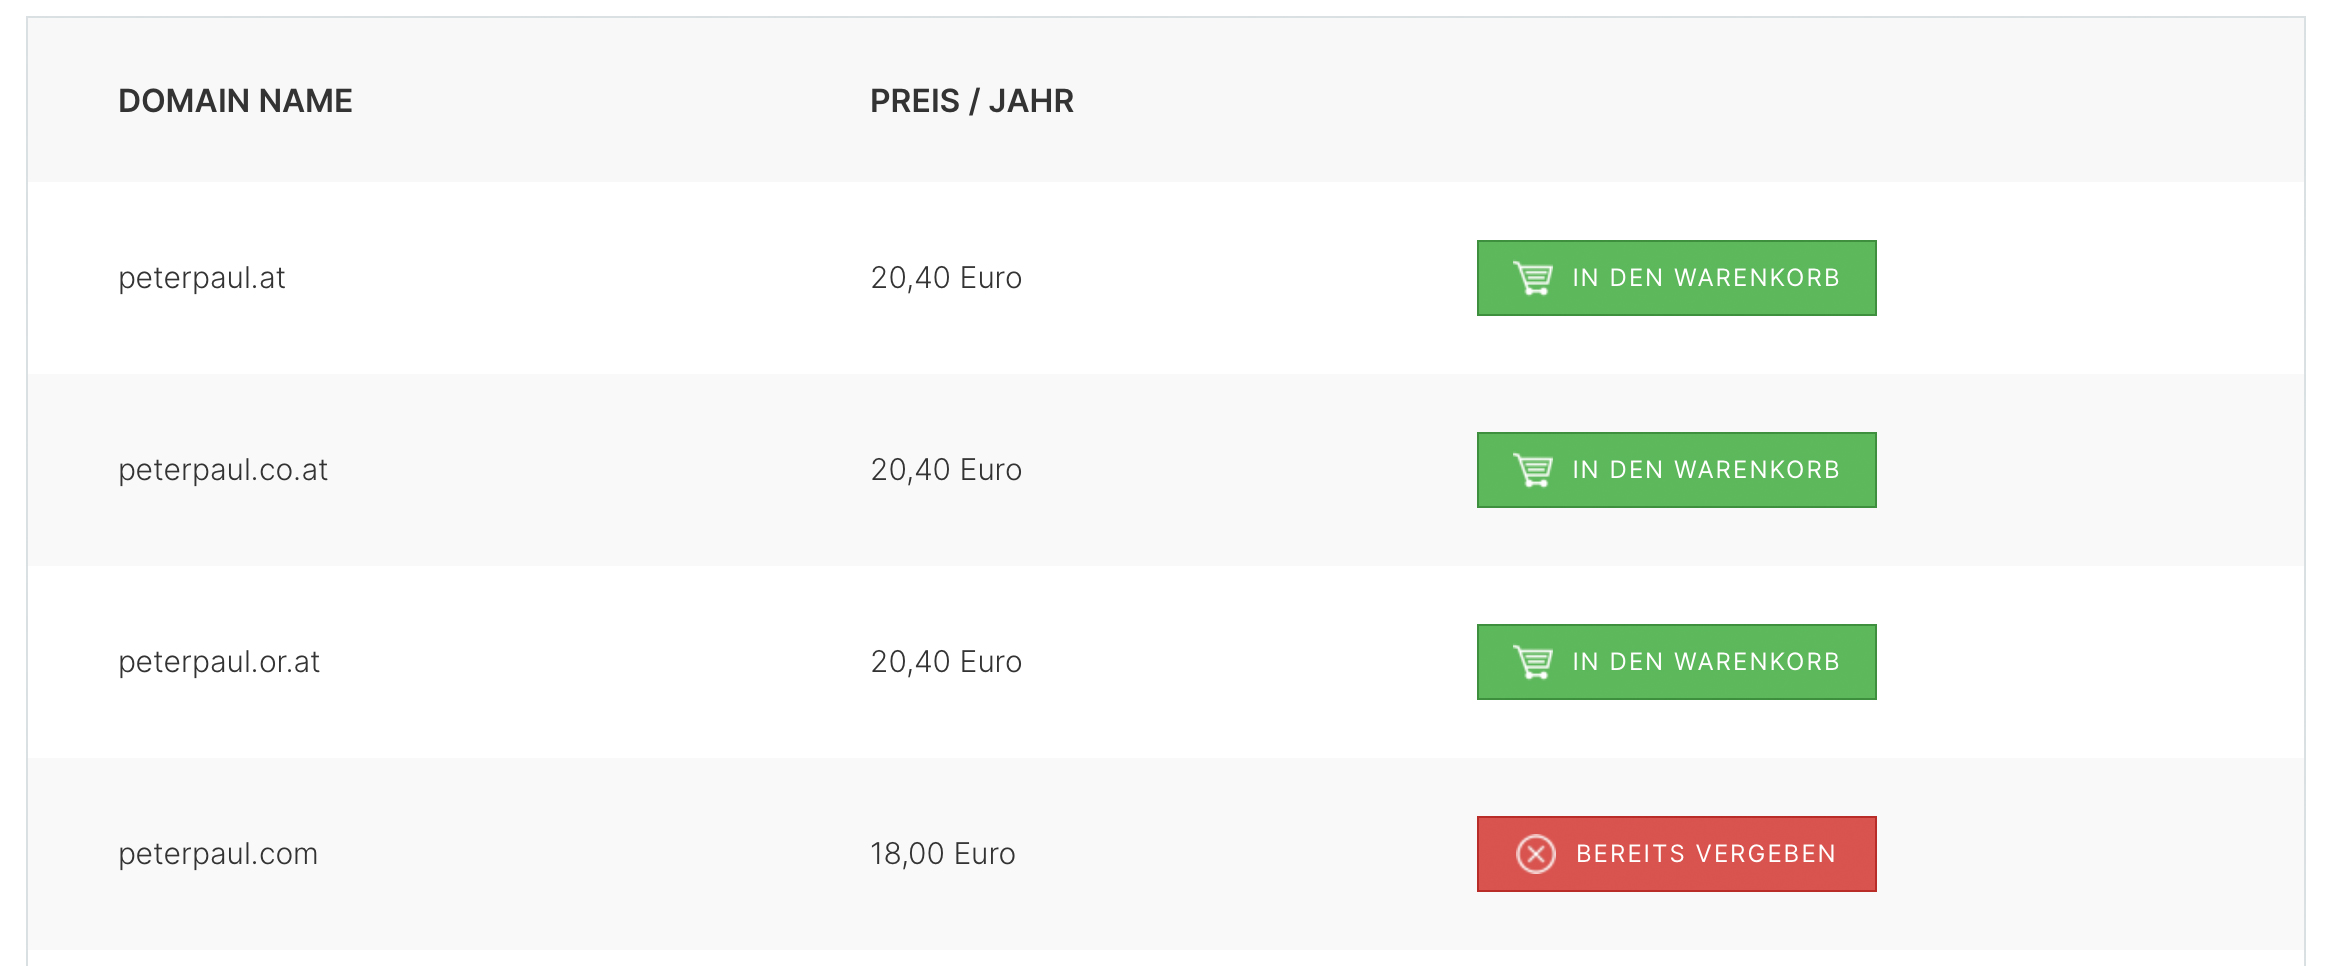The width and height of the screenshot is (2326, 966).
Task: Add peterpaul.co.at via IN DEN WARENKORB text
Action: (x=1706, y=470)
